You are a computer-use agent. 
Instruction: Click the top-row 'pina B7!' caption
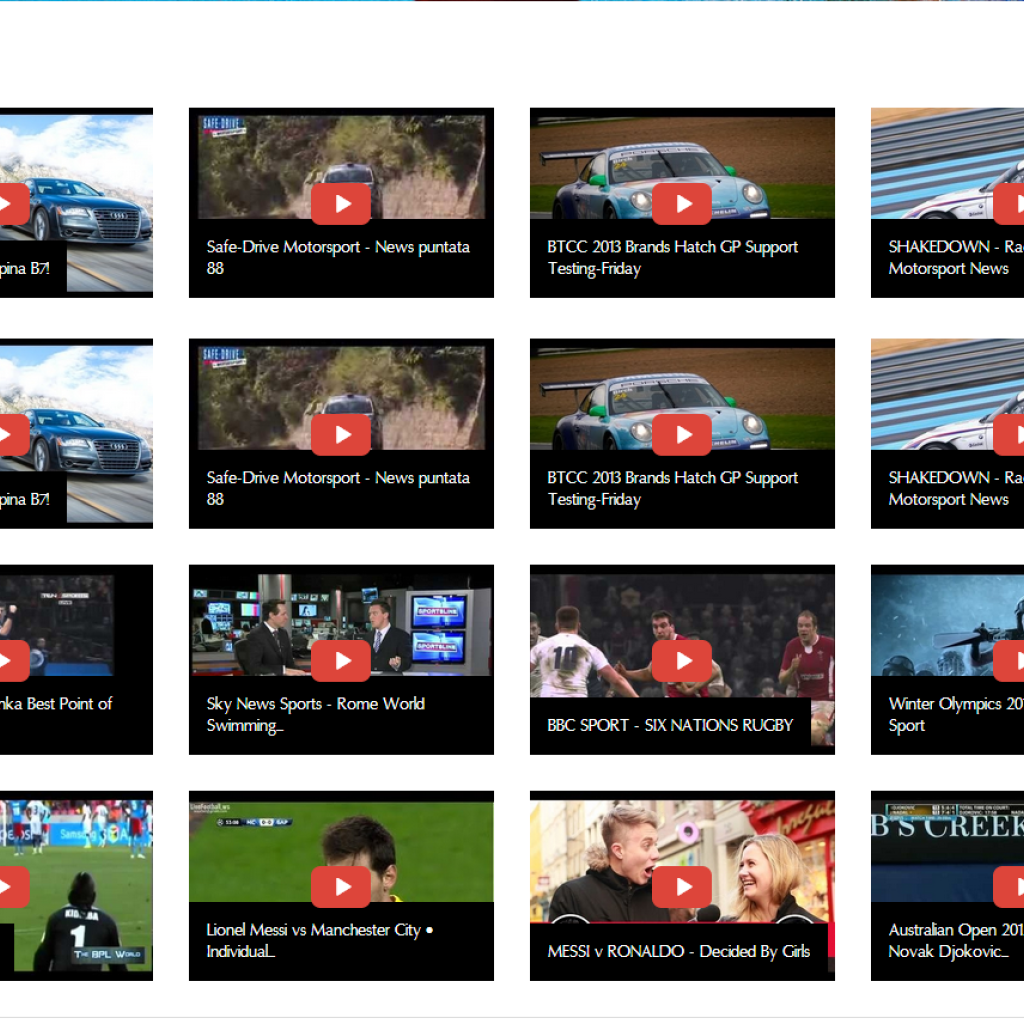point(25,268)
